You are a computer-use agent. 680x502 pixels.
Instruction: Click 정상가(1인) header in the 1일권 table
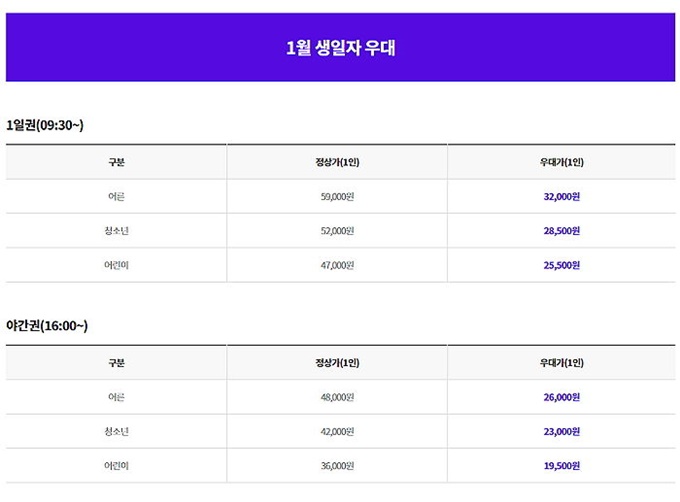(337, 162)
